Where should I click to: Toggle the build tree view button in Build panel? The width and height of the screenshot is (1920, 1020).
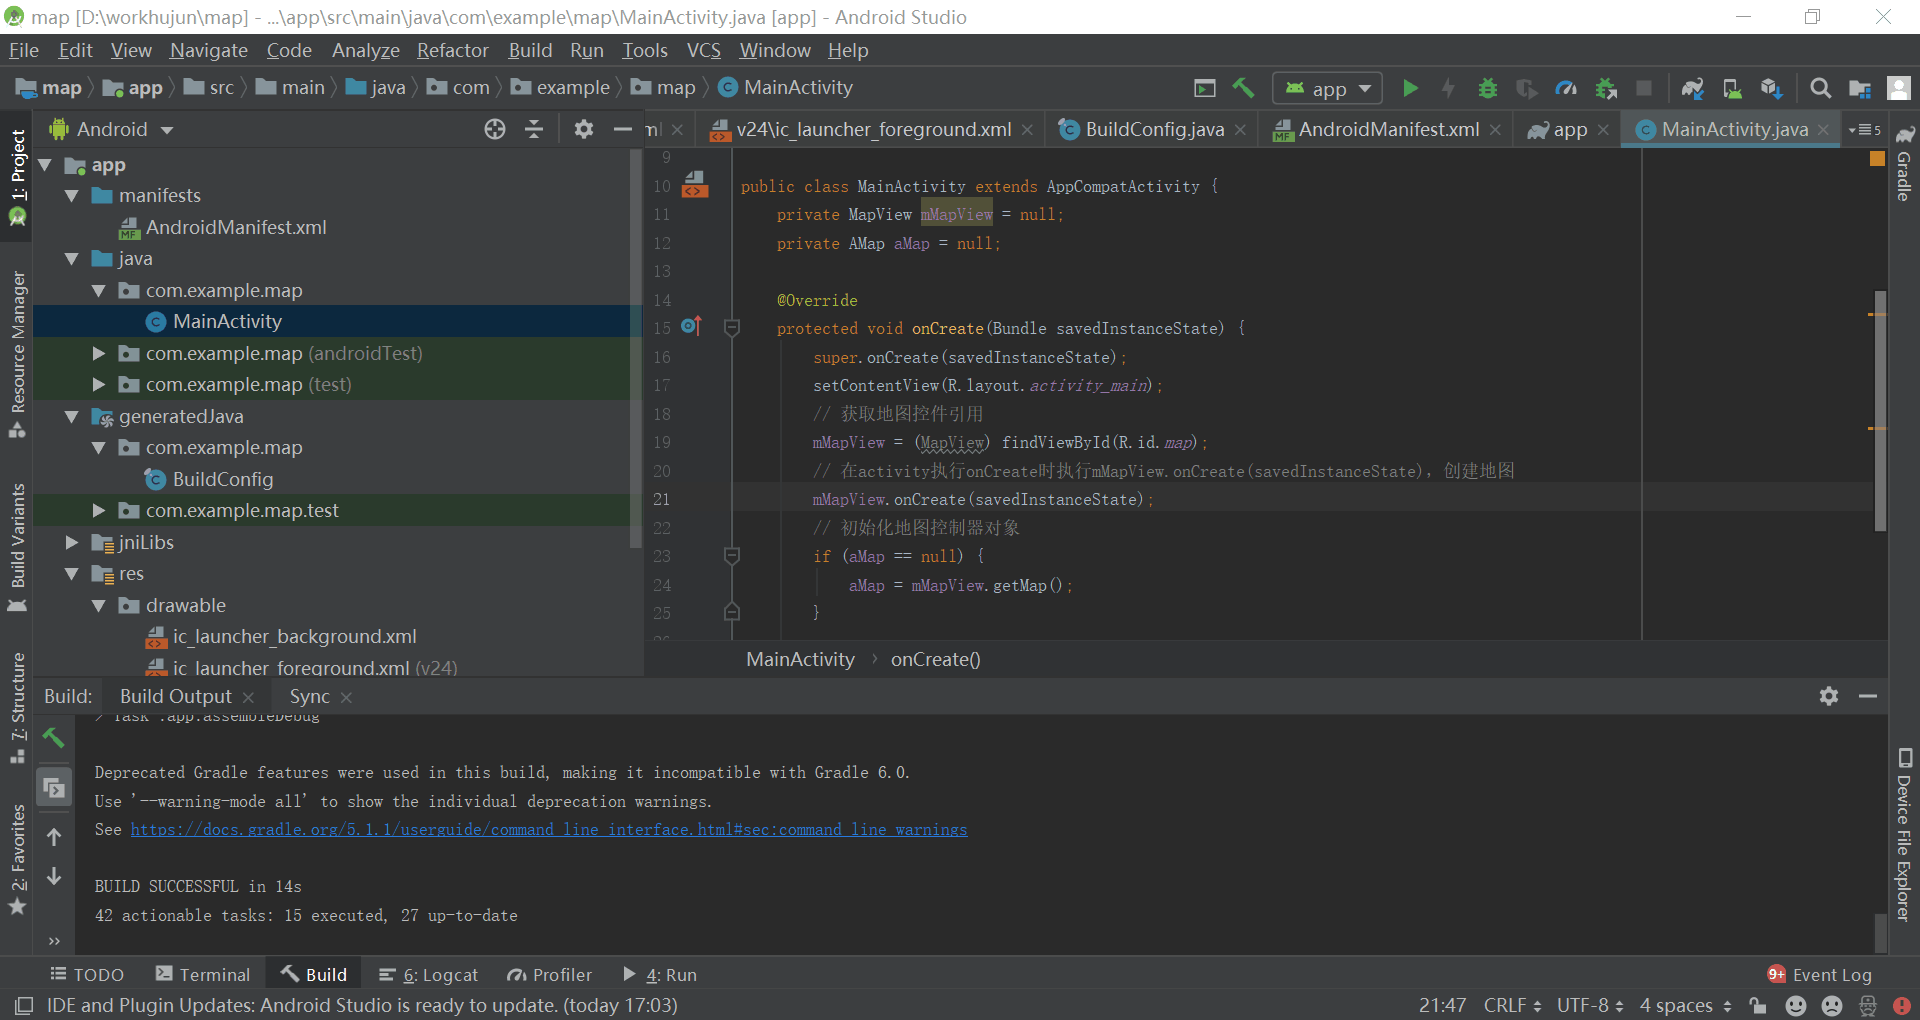(54, 788)
